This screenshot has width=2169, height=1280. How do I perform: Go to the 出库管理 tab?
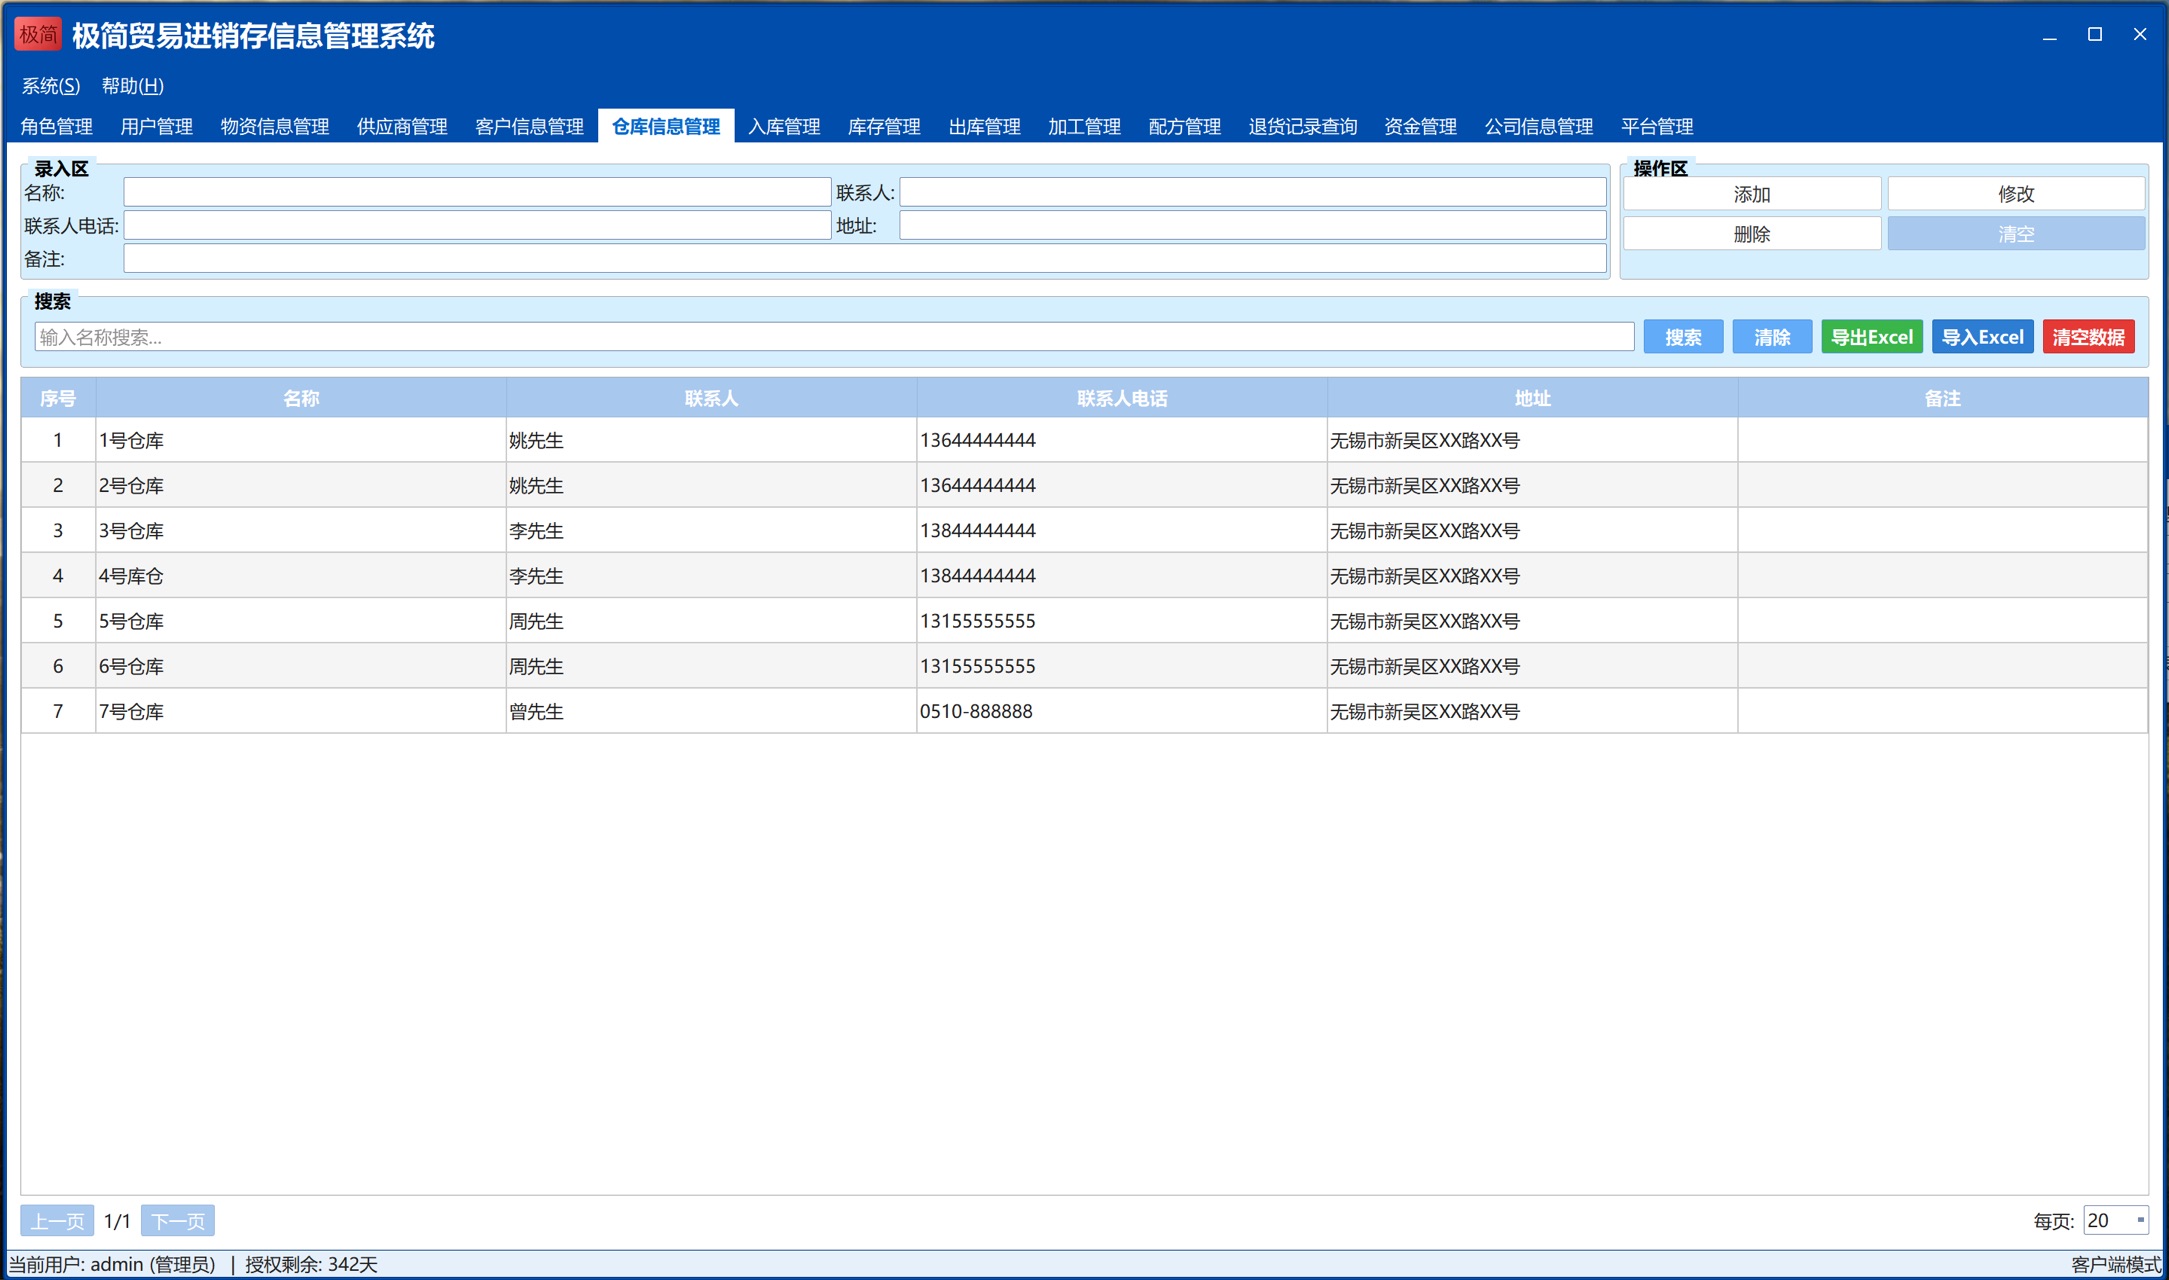click(x=984, y=127)
